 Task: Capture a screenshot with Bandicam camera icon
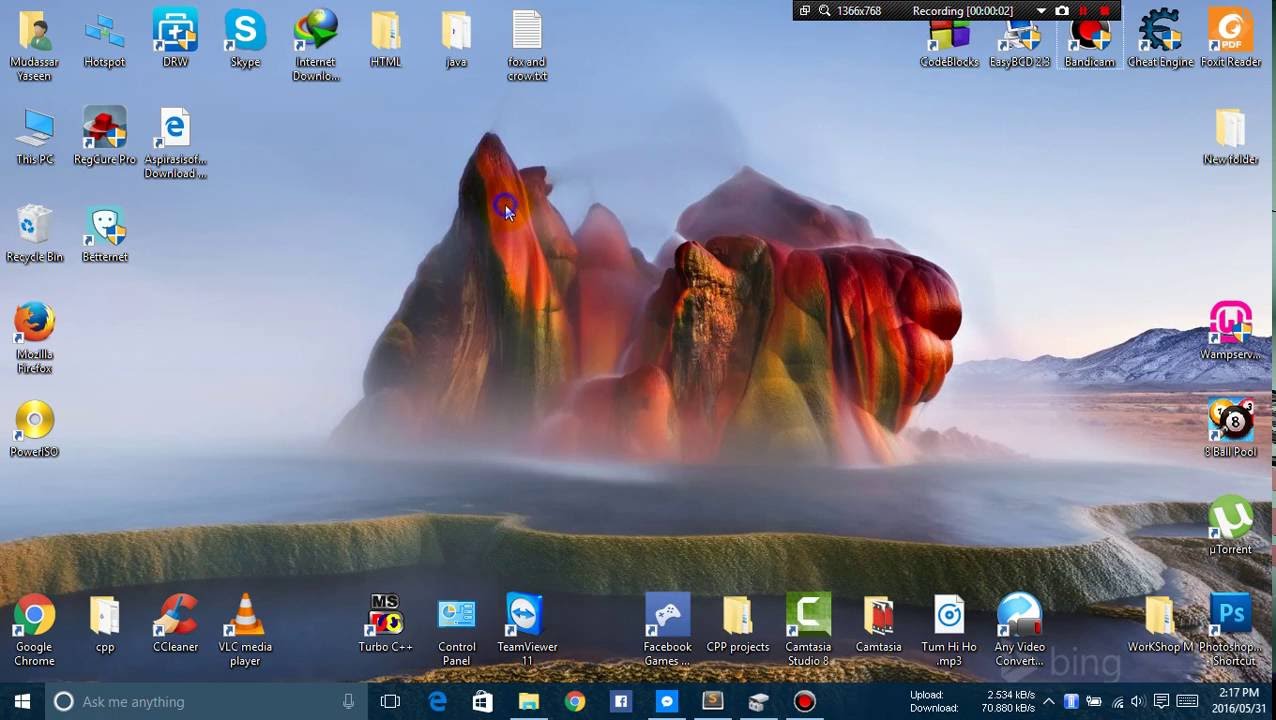(x=1062, y=11)
